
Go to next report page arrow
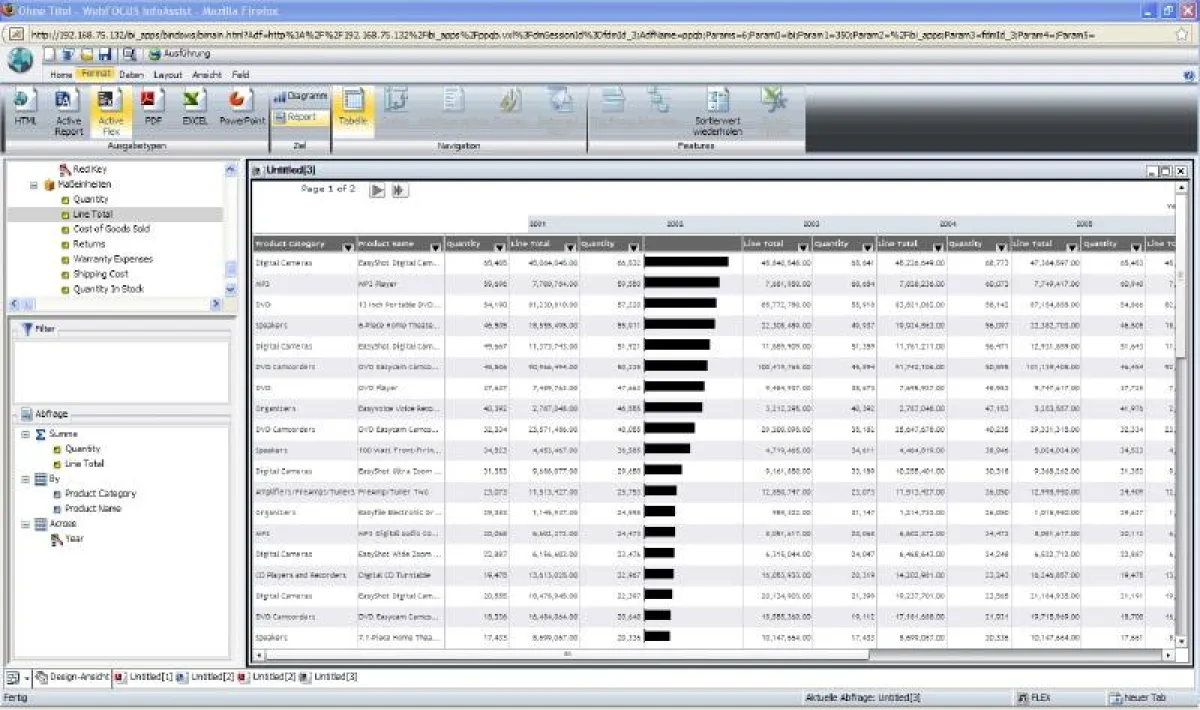tap(377, 190)
